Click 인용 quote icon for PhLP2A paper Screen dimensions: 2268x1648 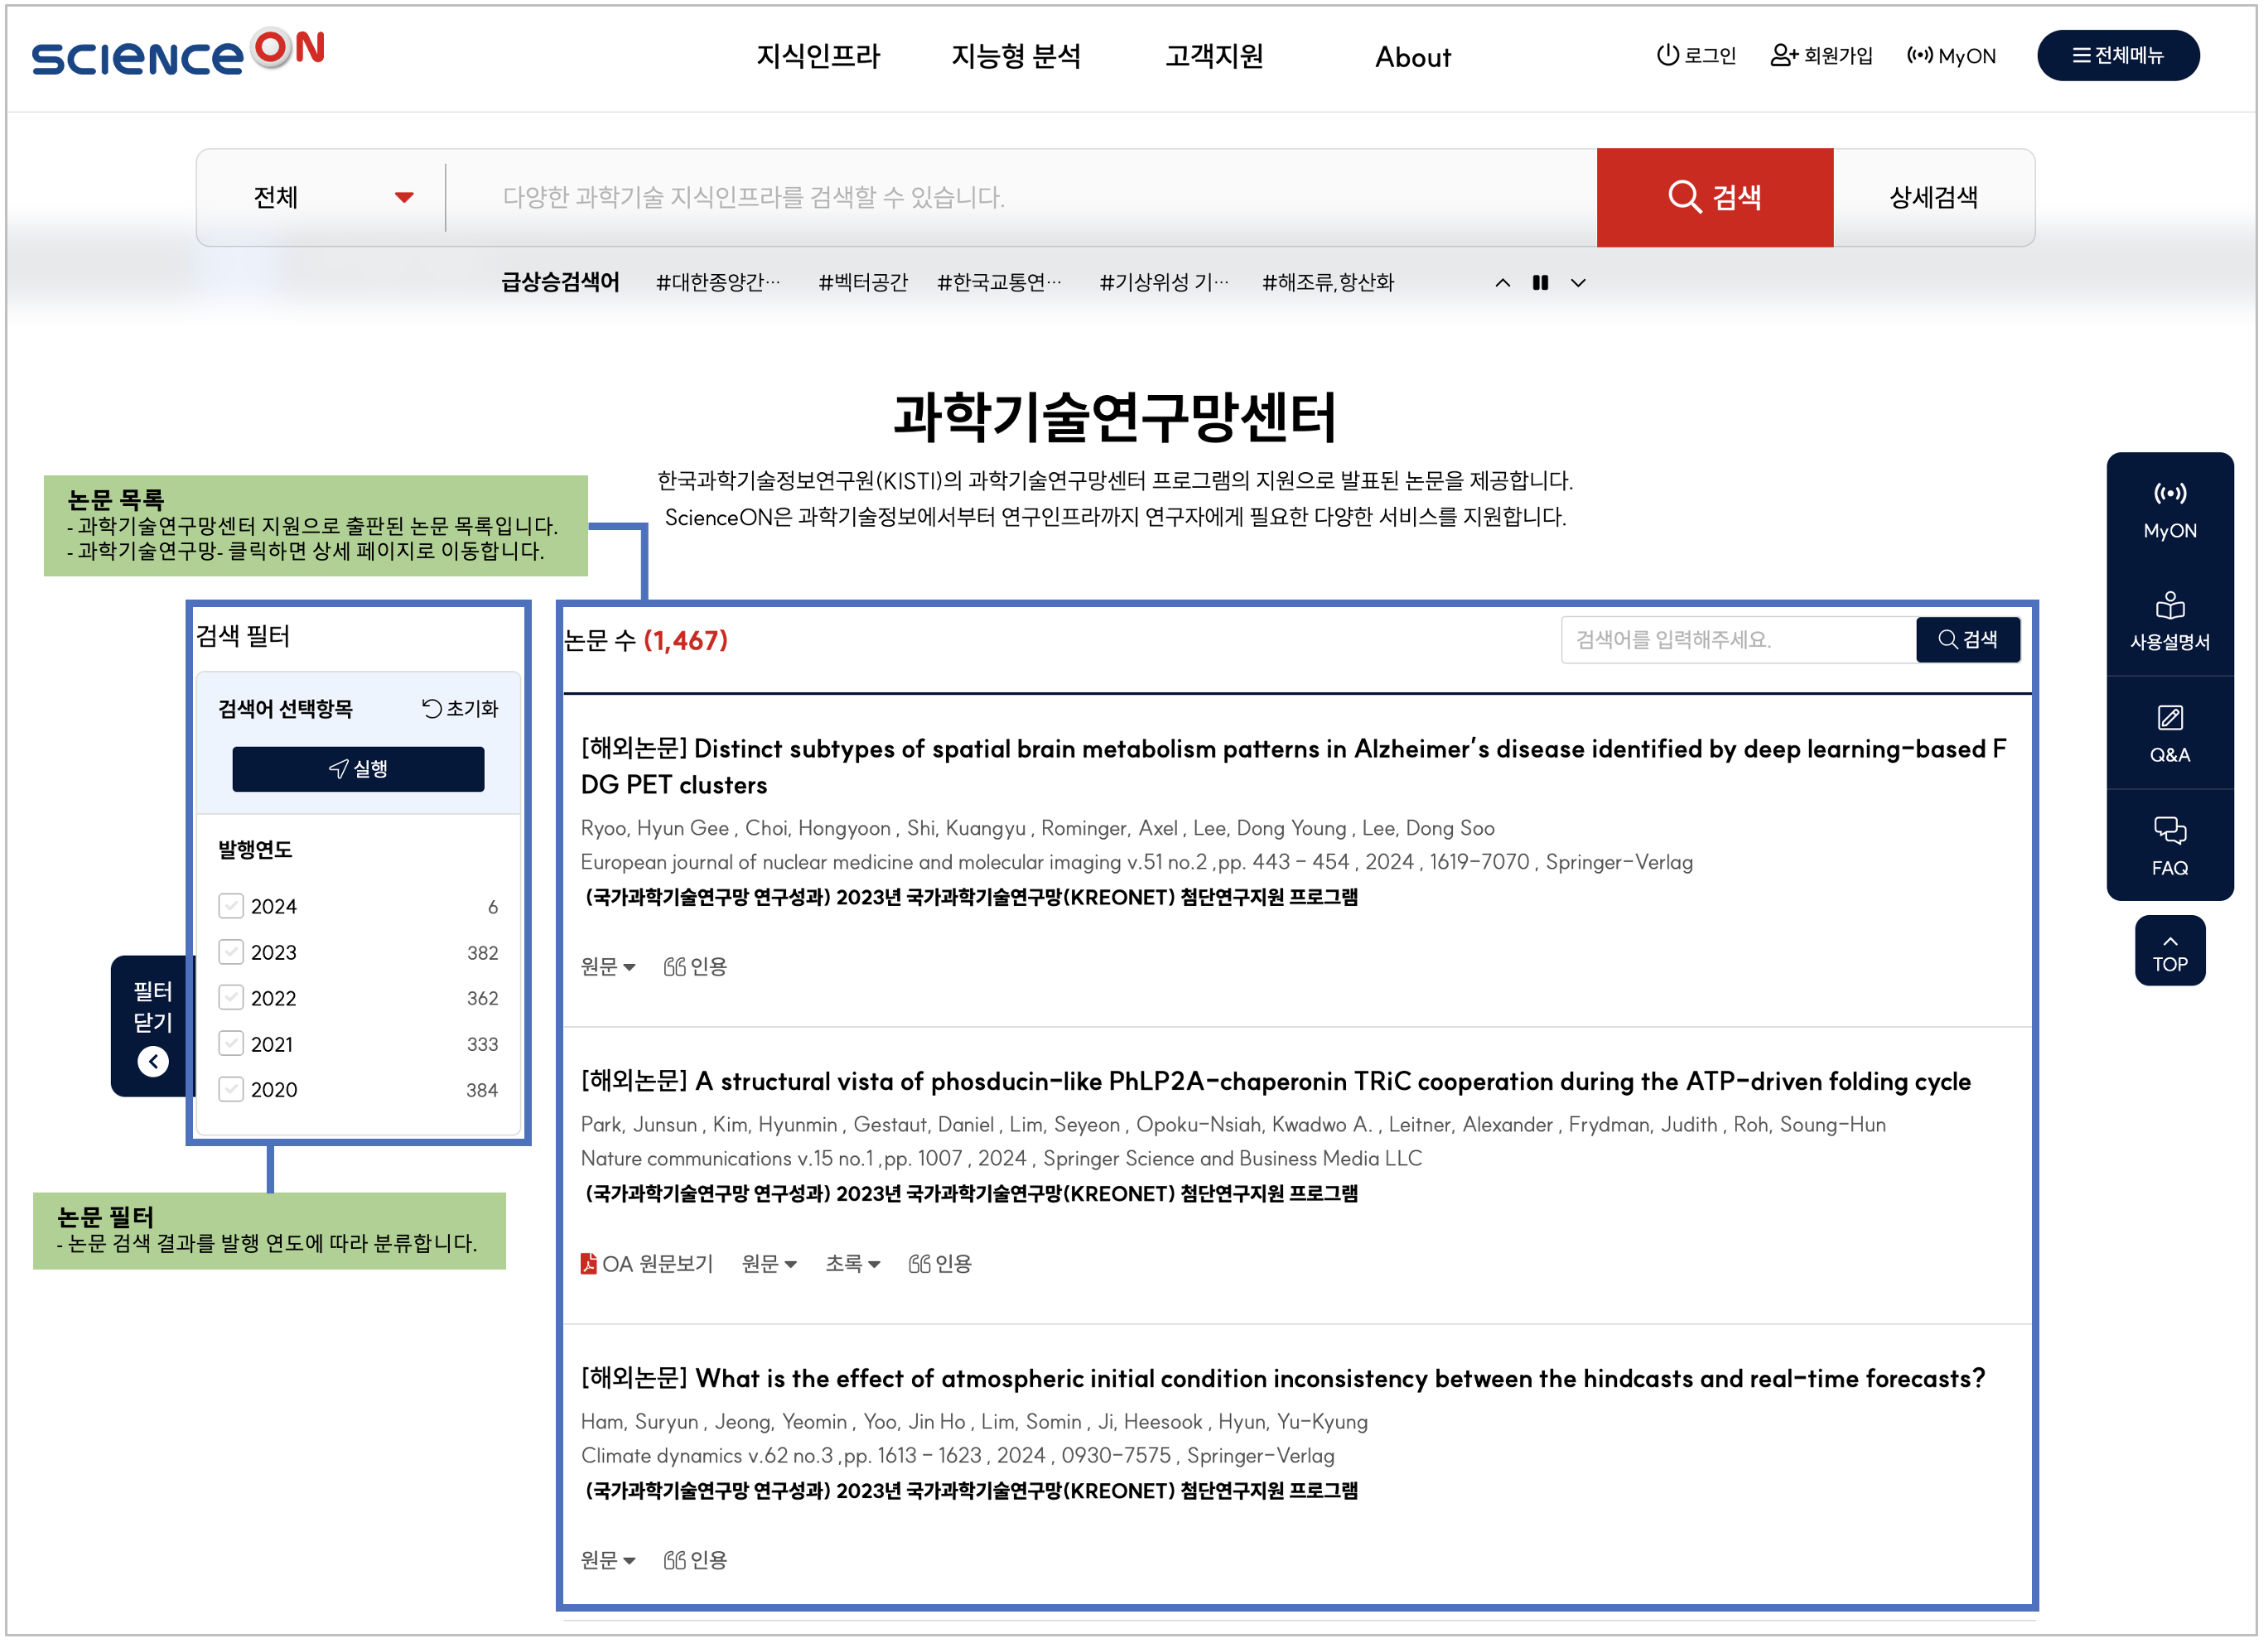[940, 1265]
